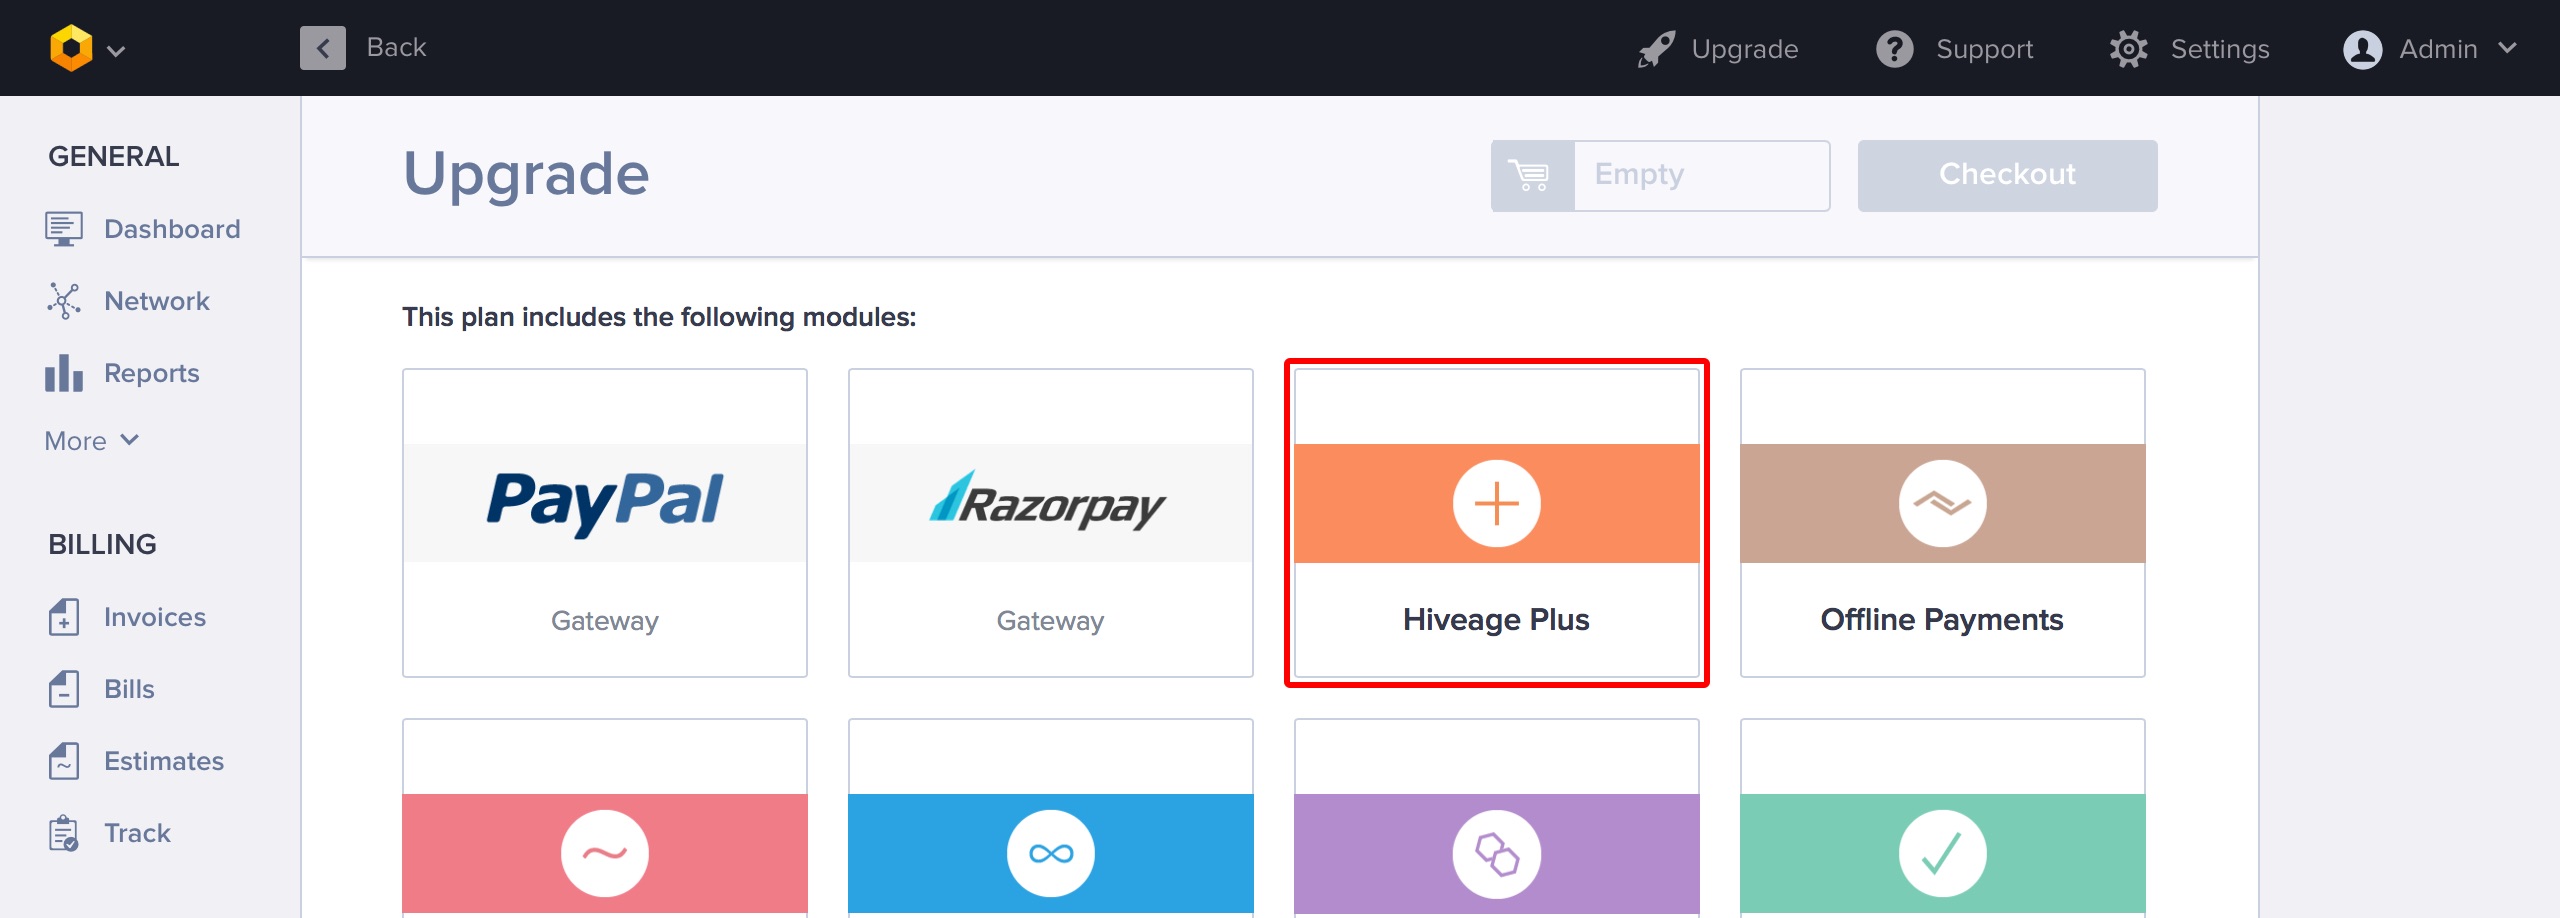Expand the Admin account dropdown
2560x918 pixels.
(2507, 48)
